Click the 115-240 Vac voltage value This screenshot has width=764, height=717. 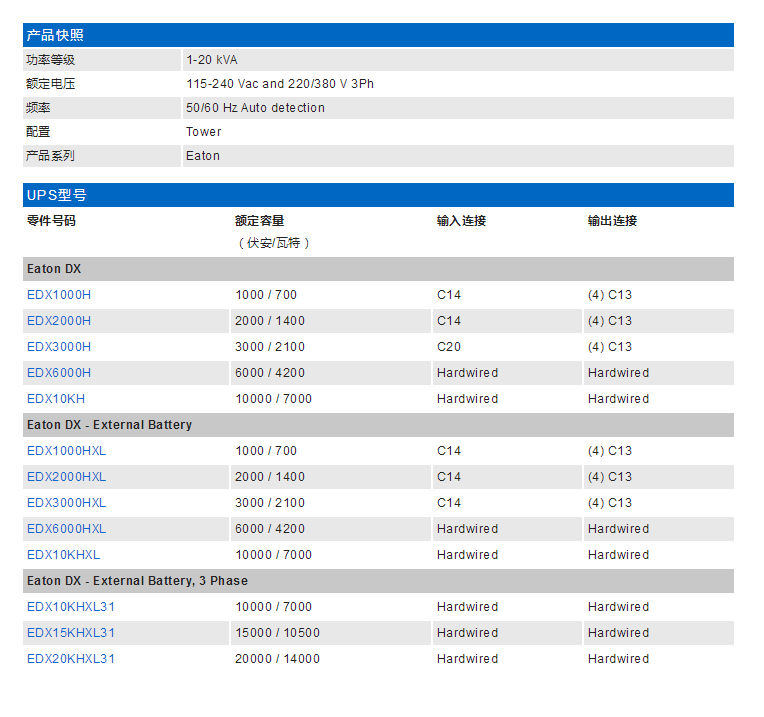point(280,84)
